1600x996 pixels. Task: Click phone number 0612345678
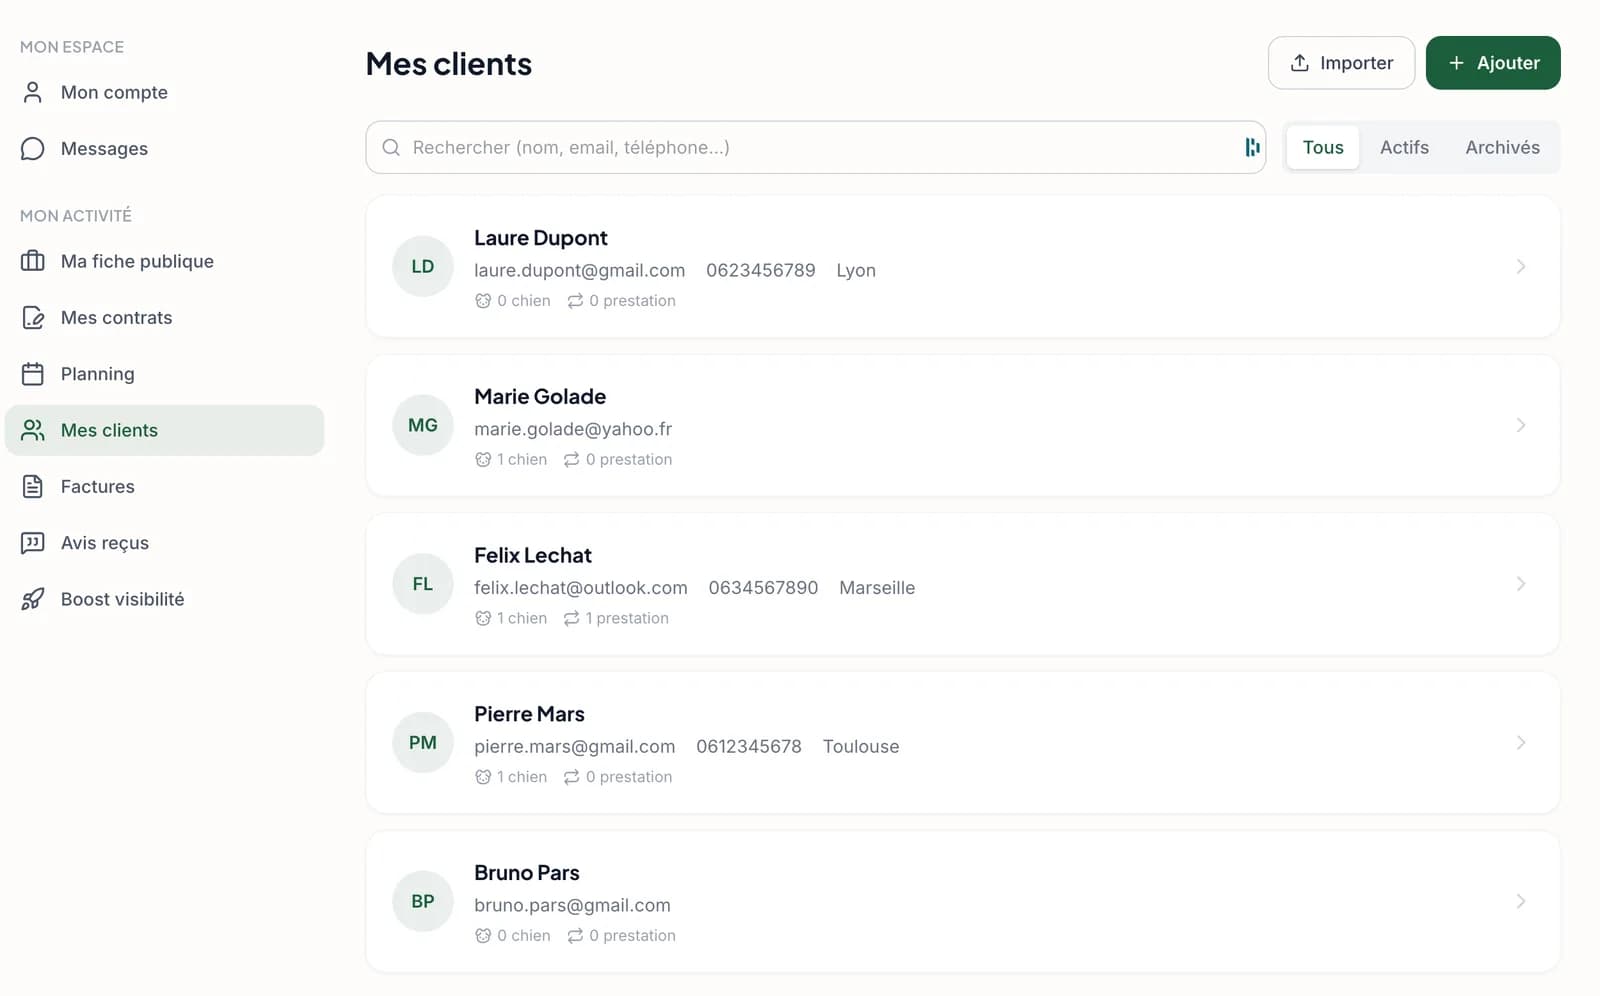pyautogui.click(x=749, y=746)
